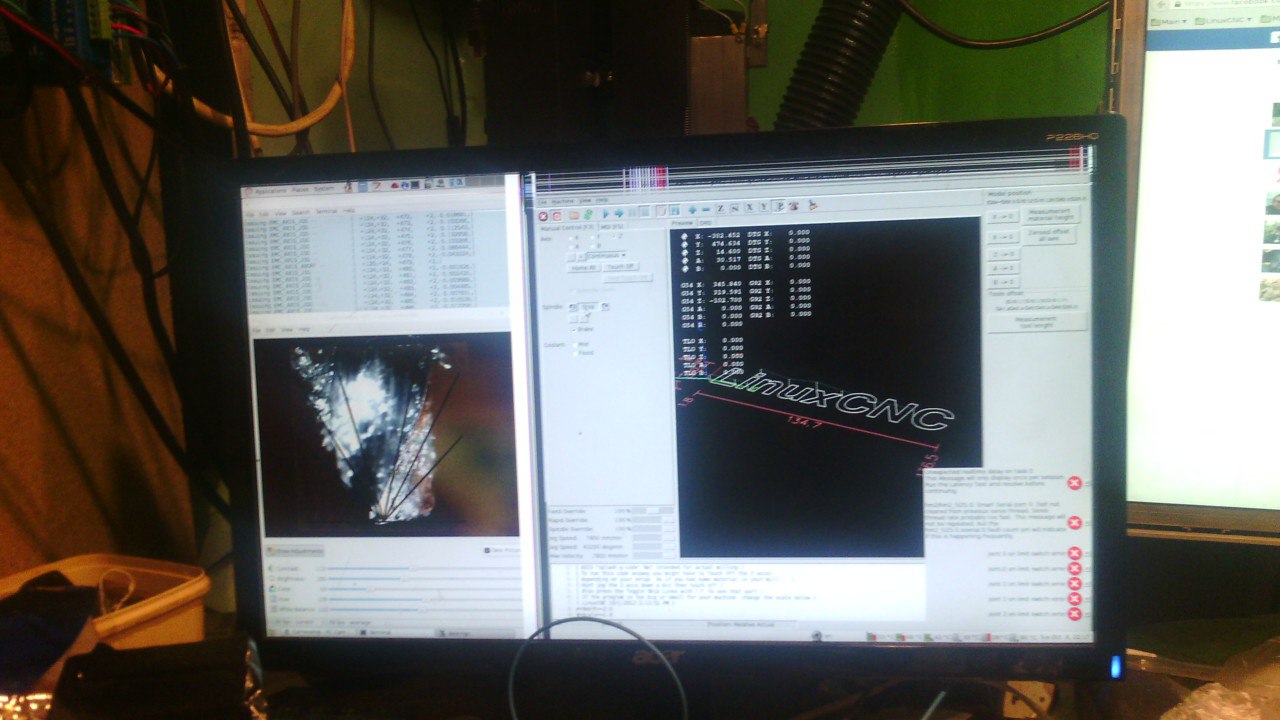This screenshot has height=720, width=1280.
Task: Click the Z -> 0 button
Action: [1003, 254]
